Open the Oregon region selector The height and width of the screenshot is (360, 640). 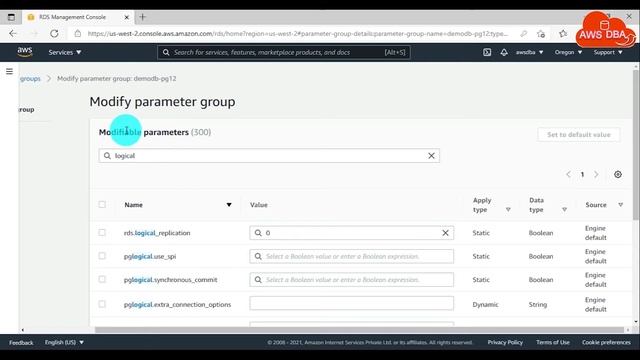[568, 52]
